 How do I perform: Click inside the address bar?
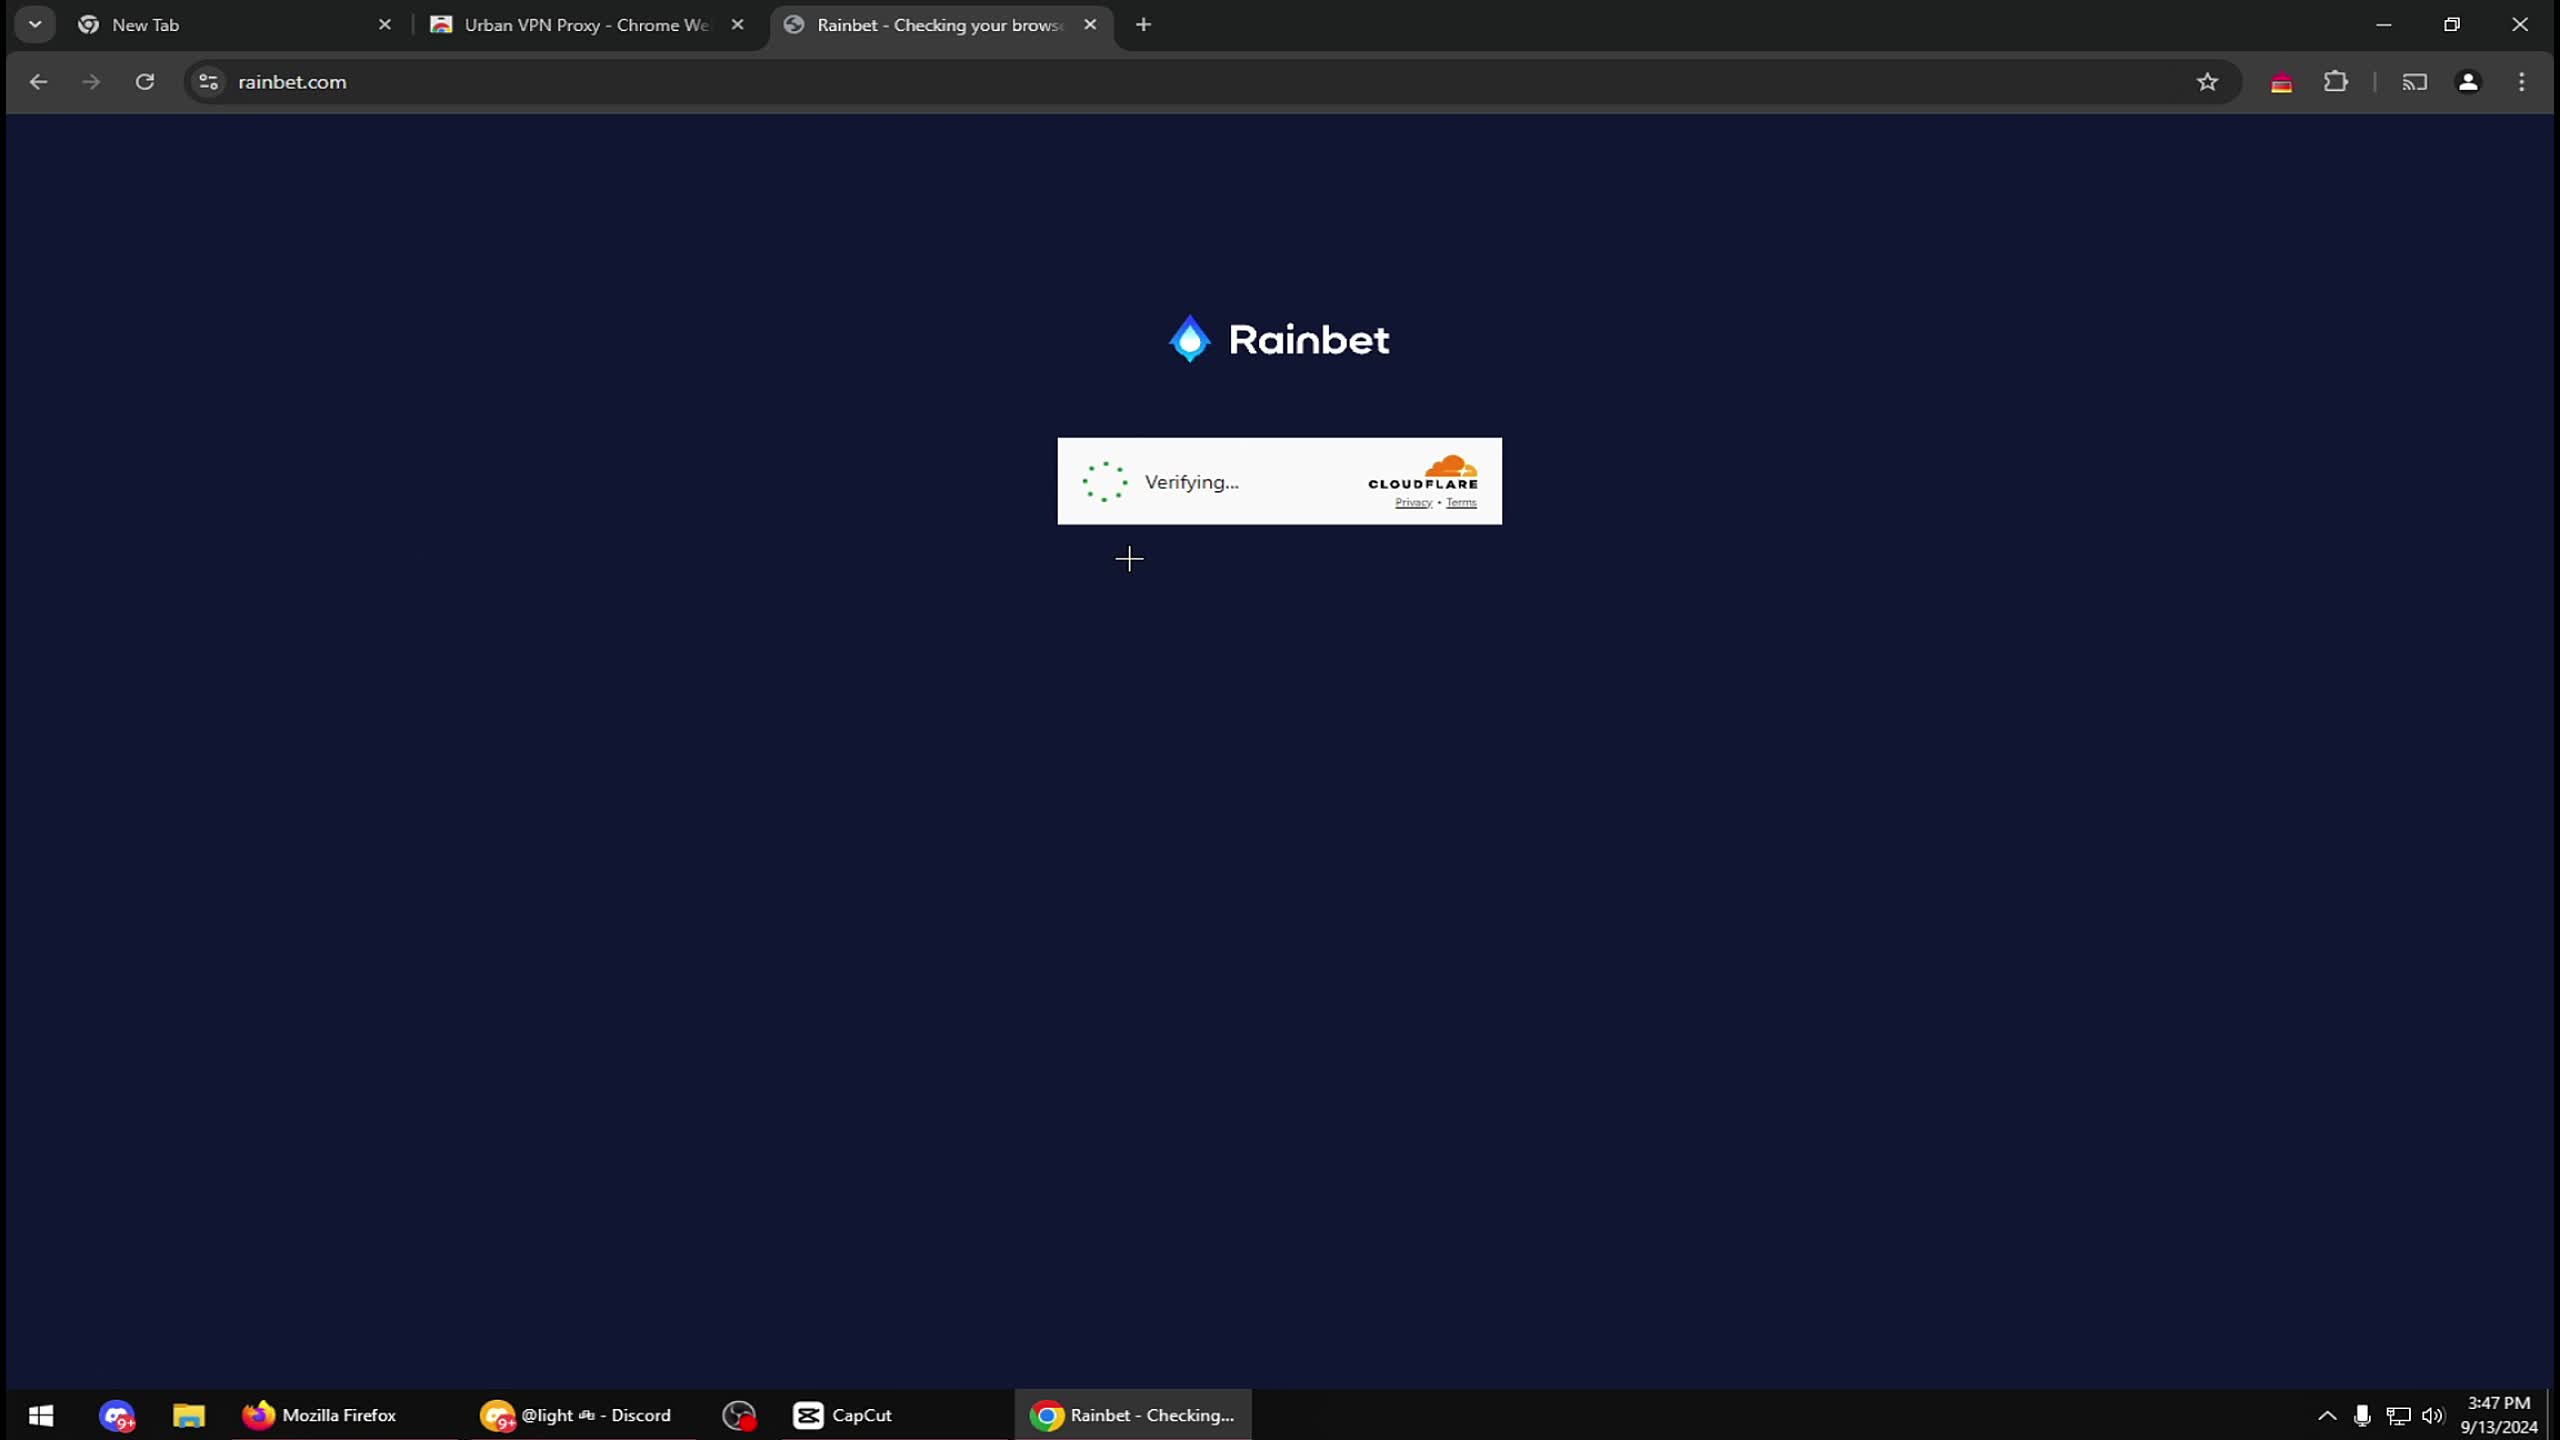(700, 82)
